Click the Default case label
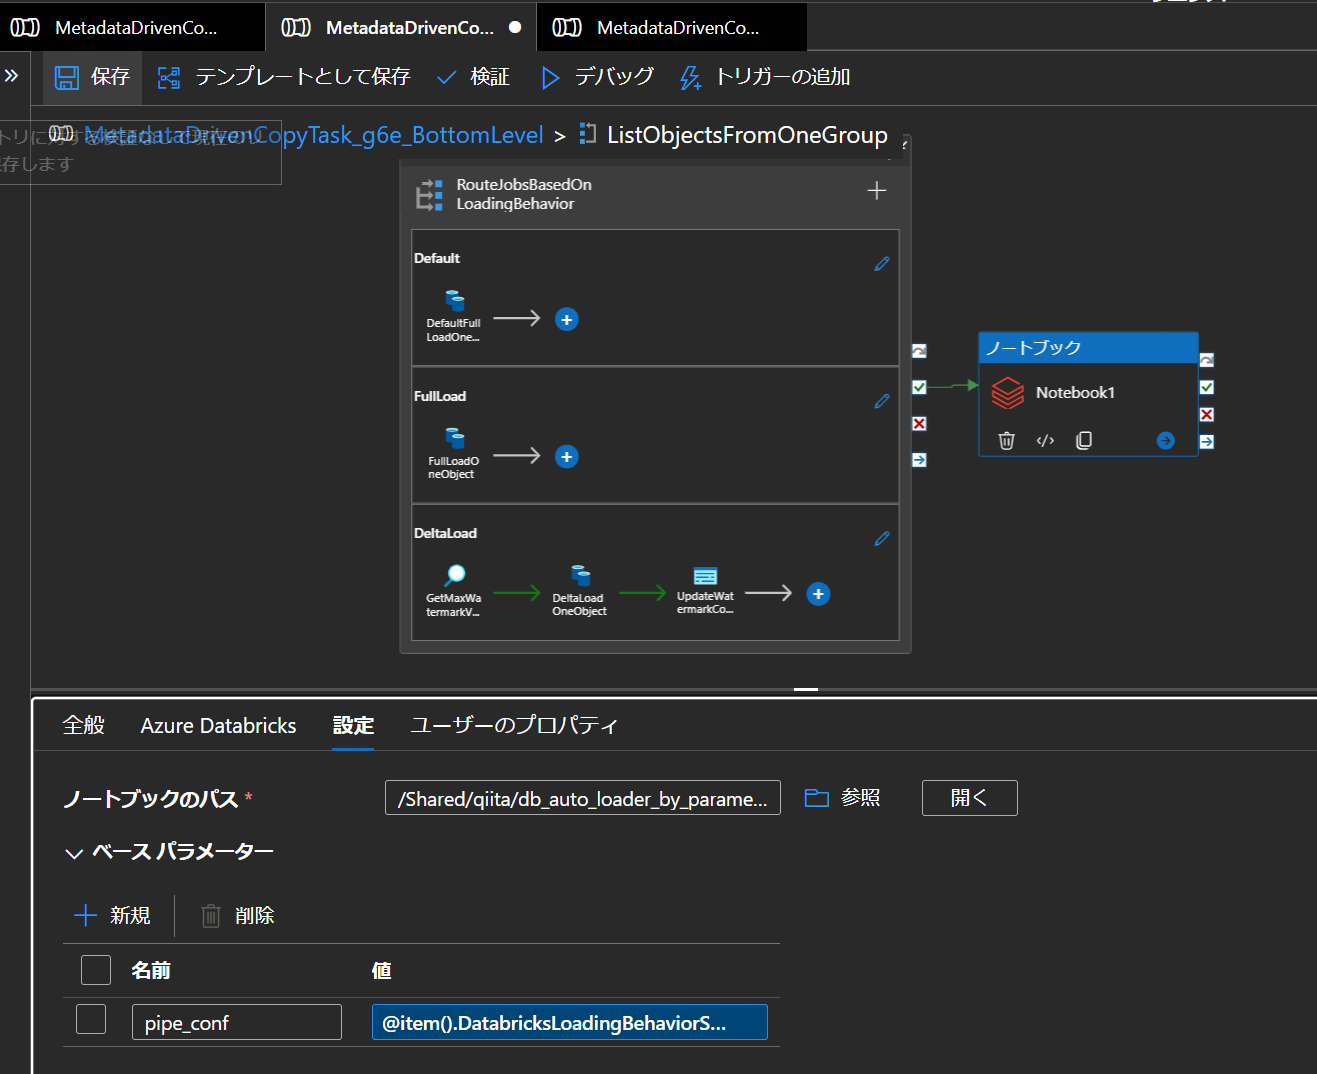The image size is (1317, 1074). 437,258
